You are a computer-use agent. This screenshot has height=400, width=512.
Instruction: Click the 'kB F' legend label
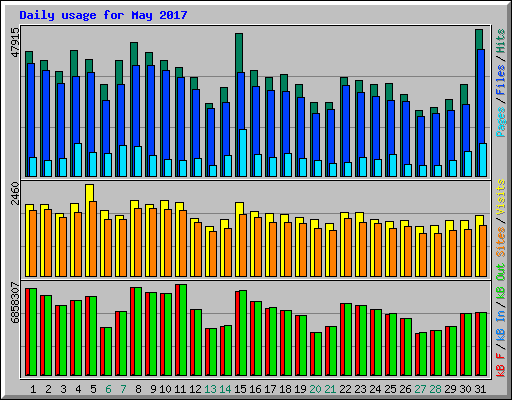501,365
